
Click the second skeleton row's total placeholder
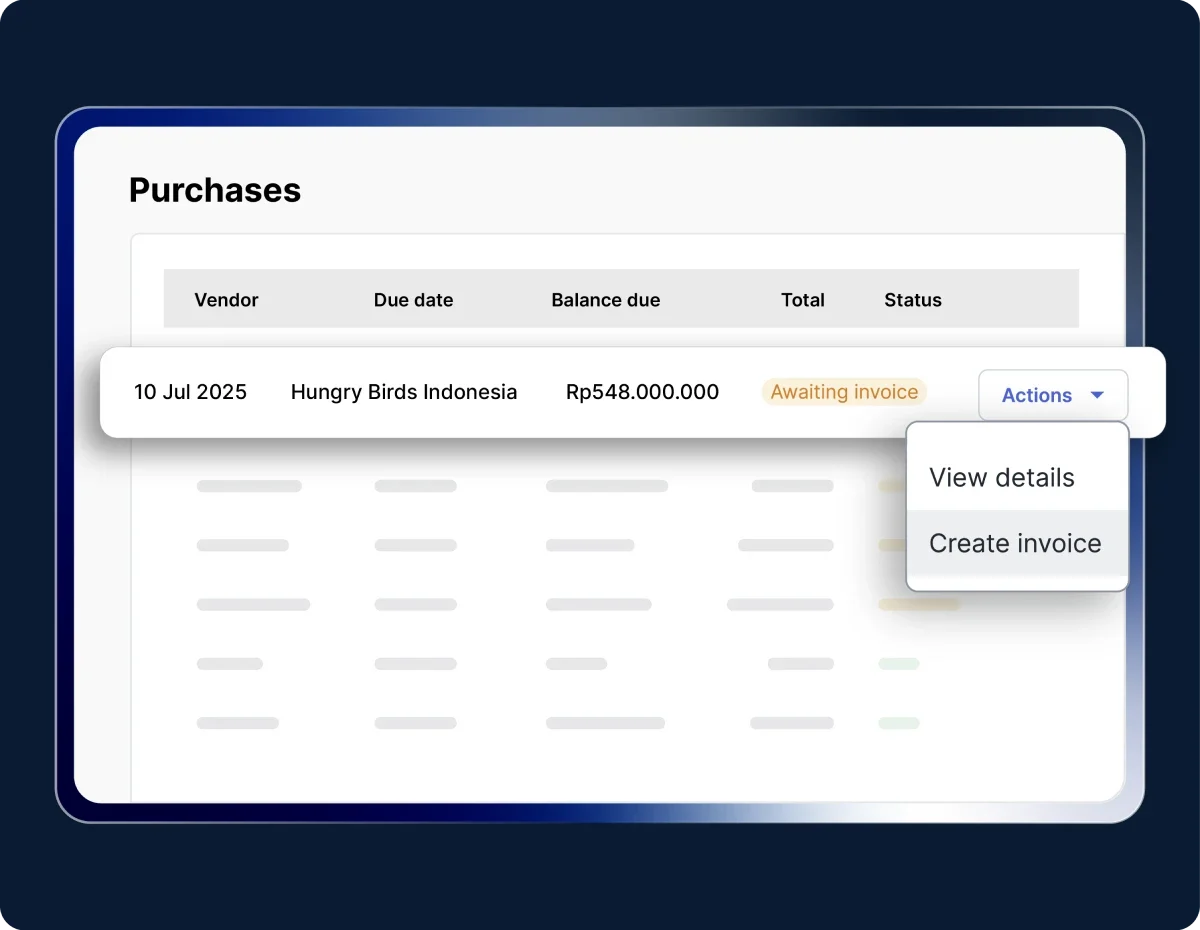(x=785, y=546)
